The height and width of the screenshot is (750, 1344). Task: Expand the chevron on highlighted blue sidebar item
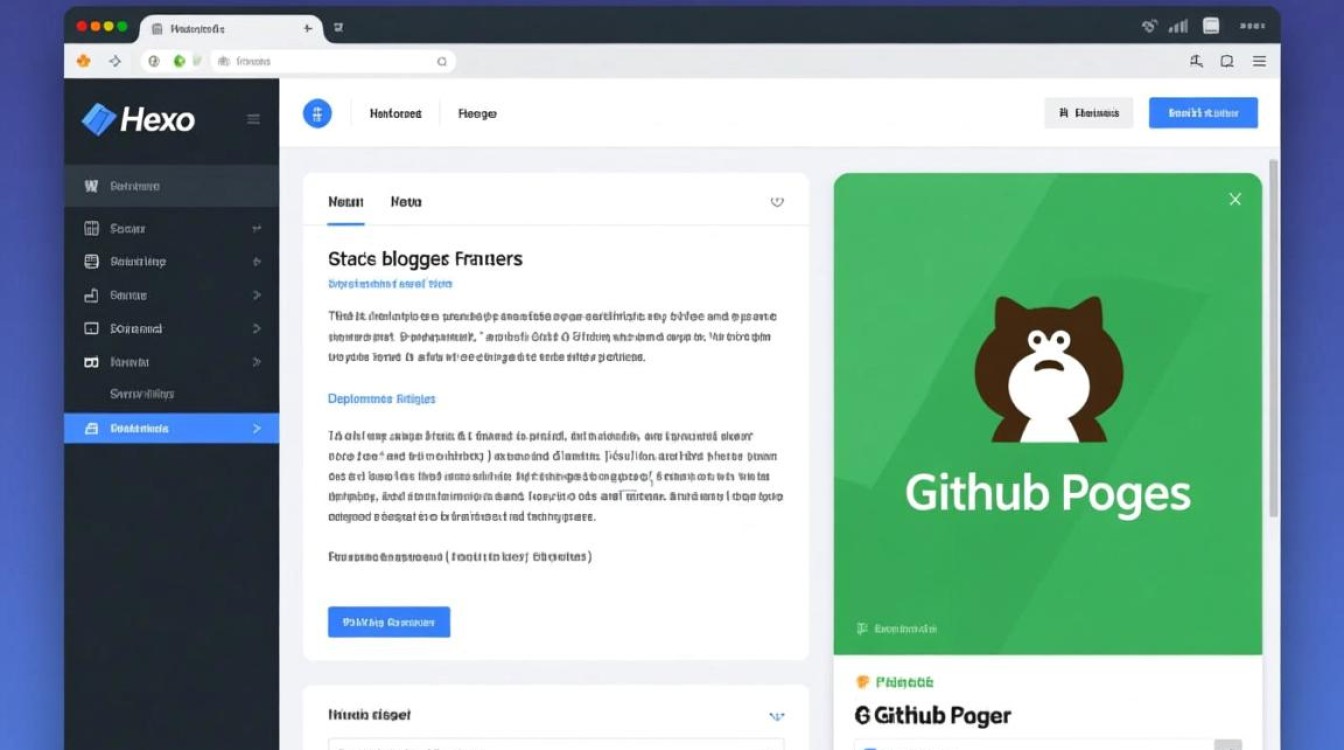(x=257, y=428)
